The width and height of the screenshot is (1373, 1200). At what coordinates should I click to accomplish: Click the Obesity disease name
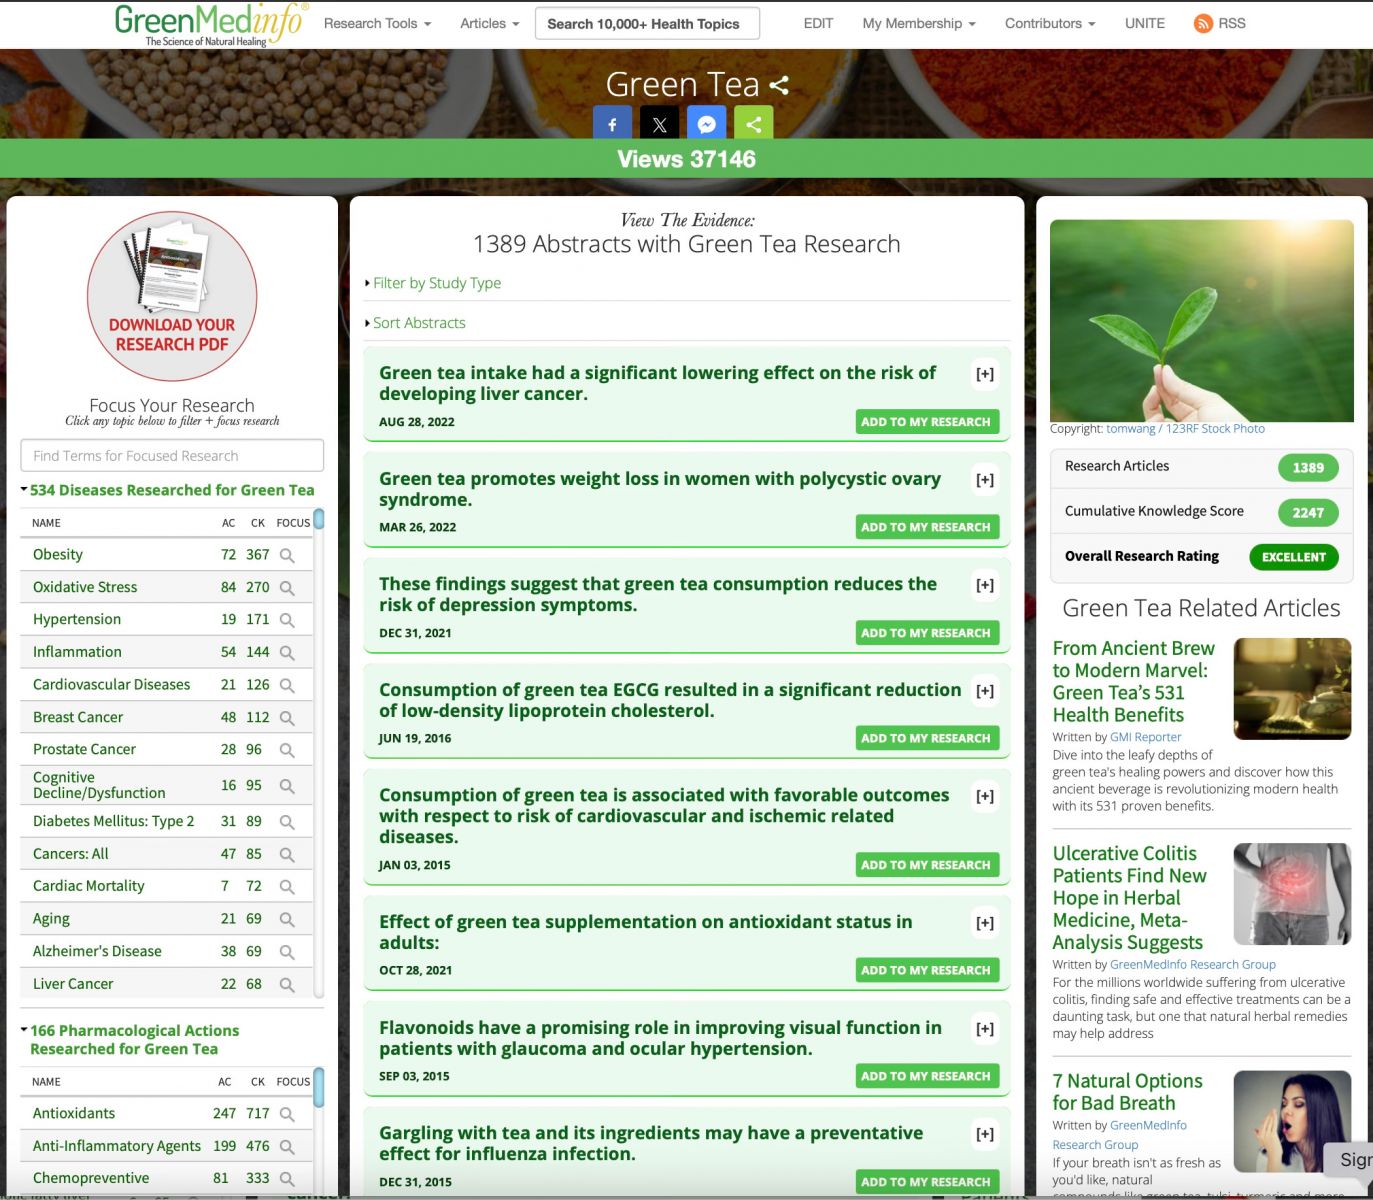coord(58,554)
